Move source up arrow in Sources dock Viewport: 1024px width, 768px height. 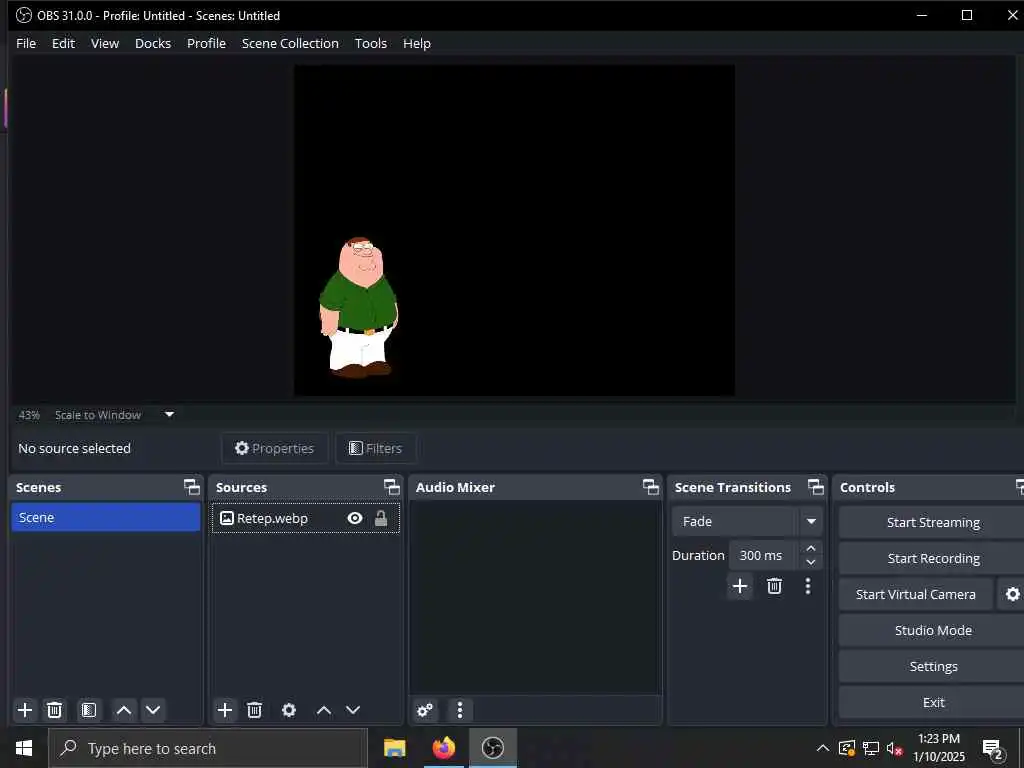point(324,710)
